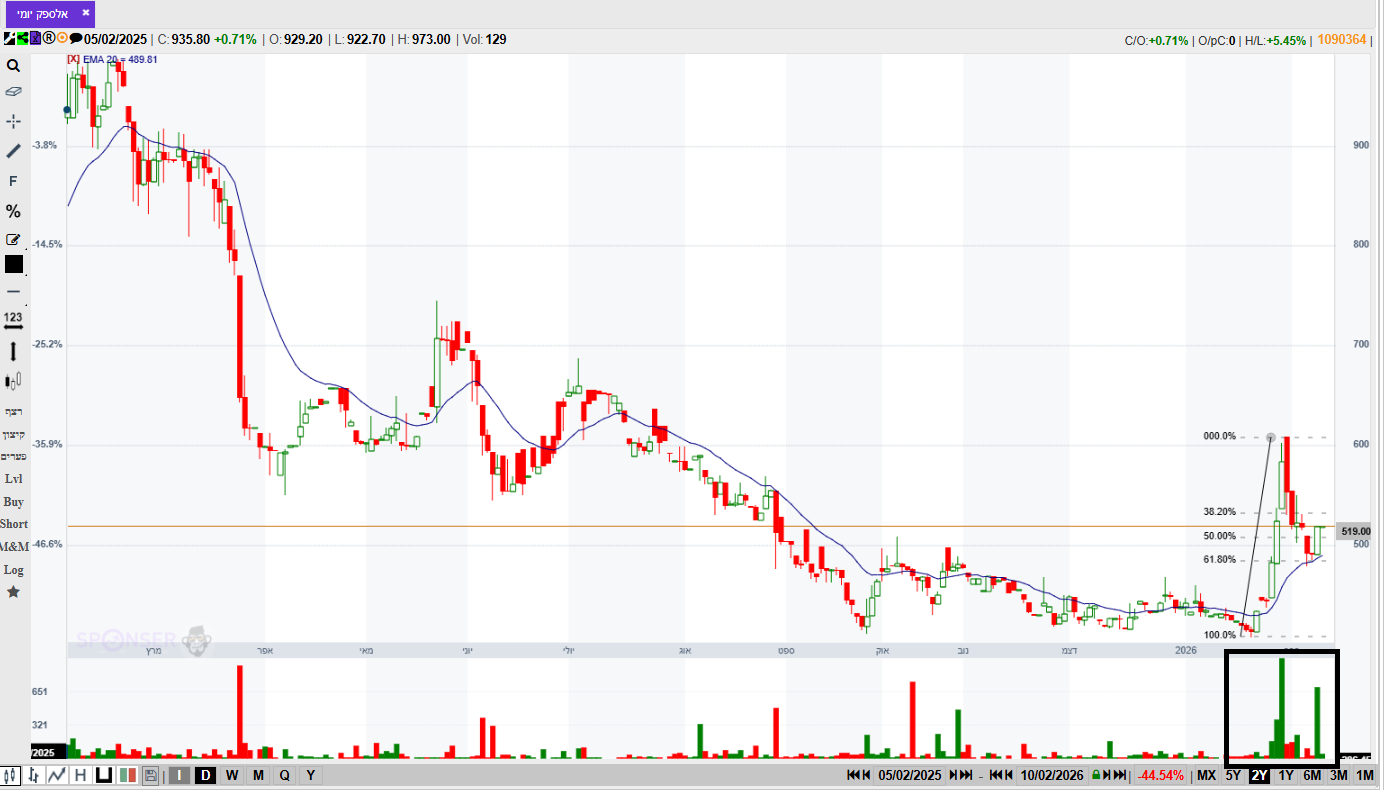Set chart range to 5Y
The width and height of the screenshot is (1384, 792).
(x=1233, y=775)
